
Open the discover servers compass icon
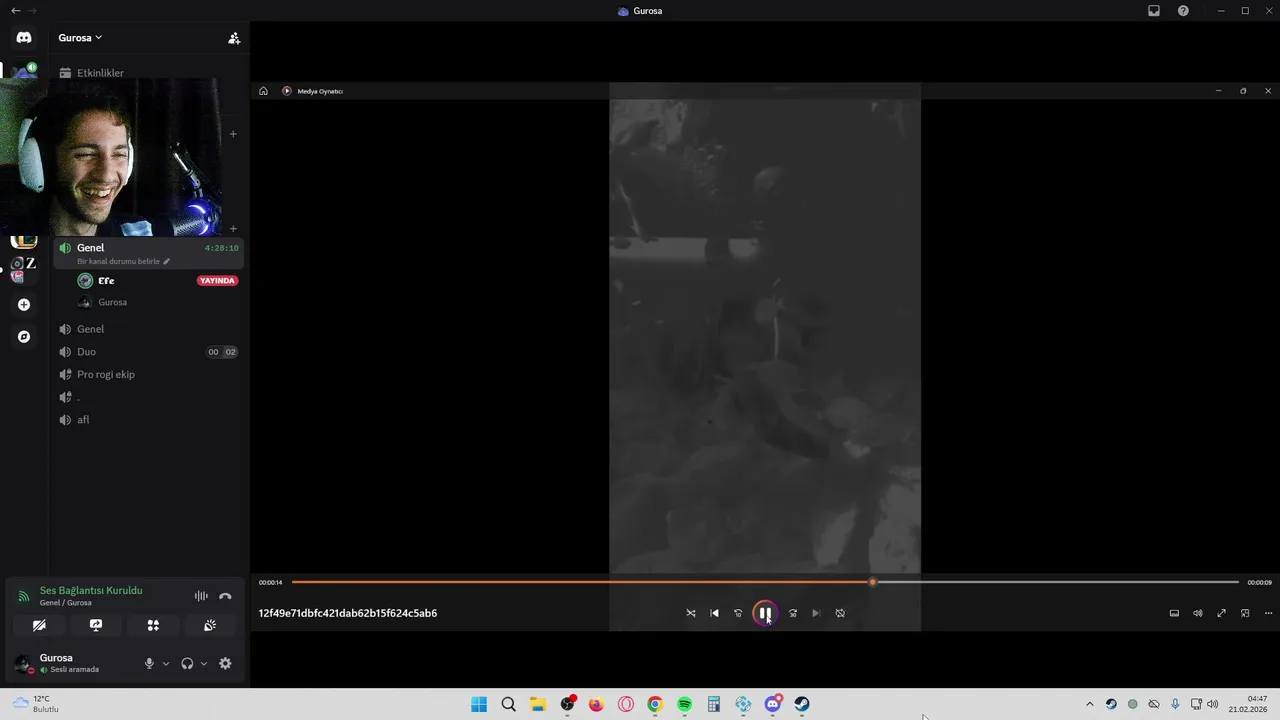click(x=24, y=337)
